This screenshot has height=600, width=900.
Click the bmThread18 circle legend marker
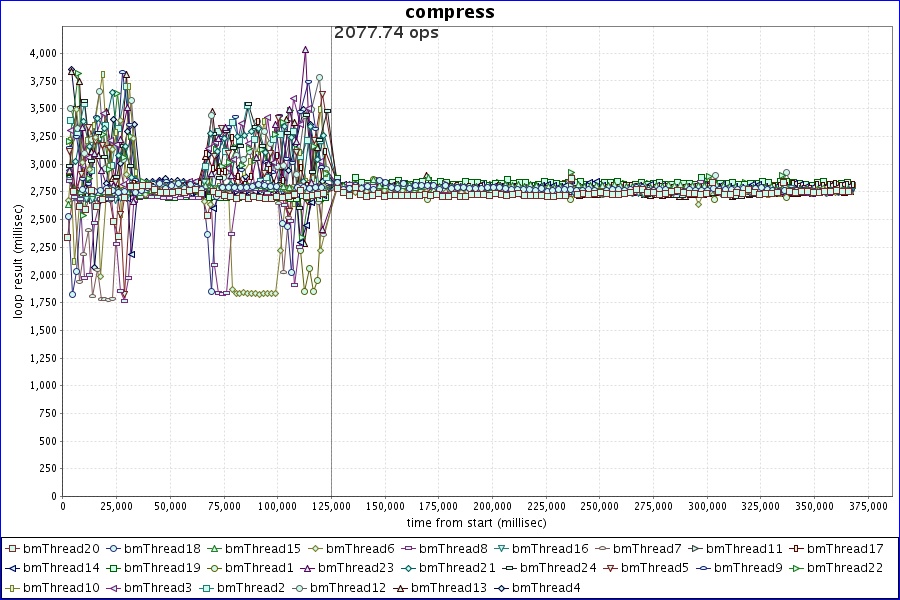(113, 549)
